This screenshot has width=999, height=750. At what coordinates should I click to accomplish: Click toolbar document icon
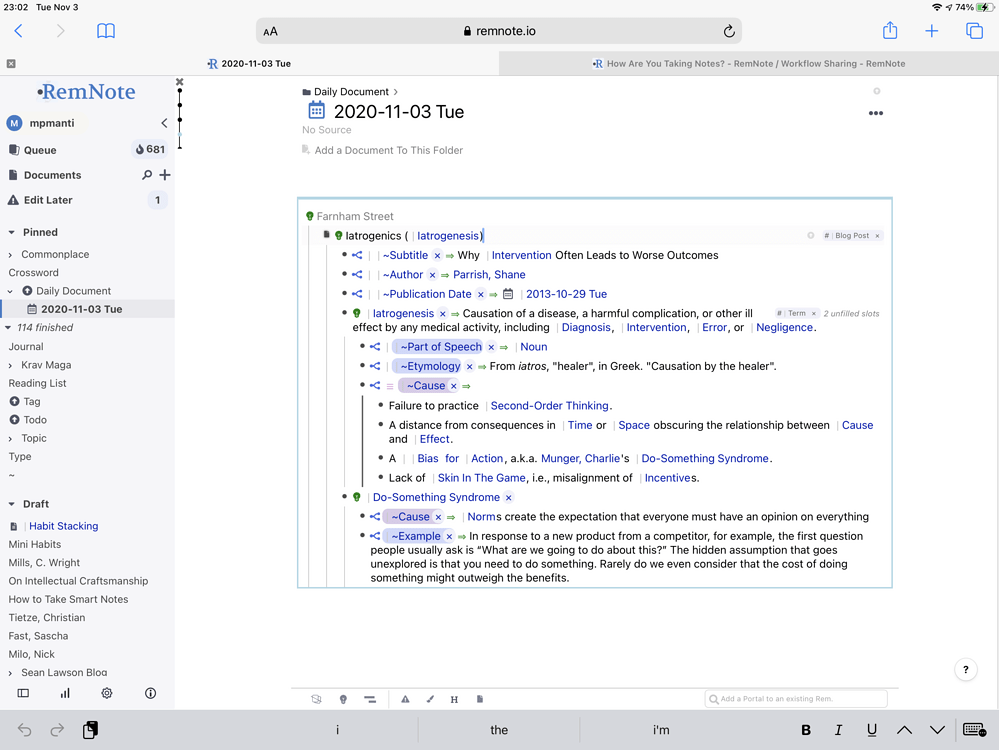pos(480,699)
